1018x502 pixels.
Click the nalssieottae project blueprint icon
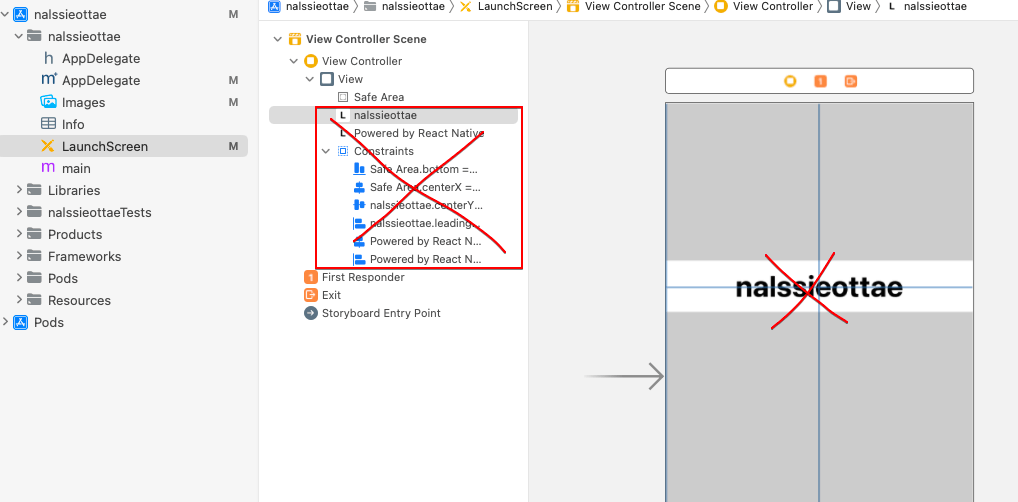(21, 14)
